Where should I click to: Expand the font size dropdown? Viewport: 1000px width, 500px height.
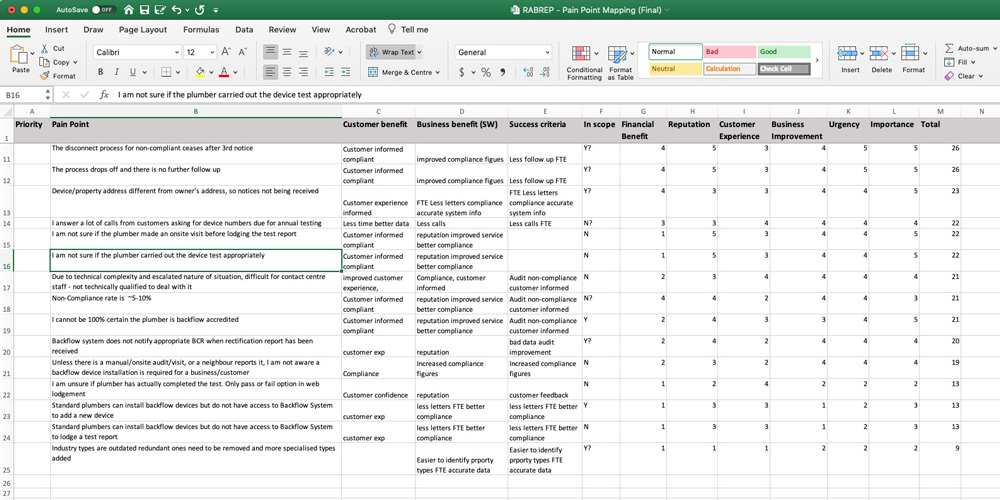[210, 52]
